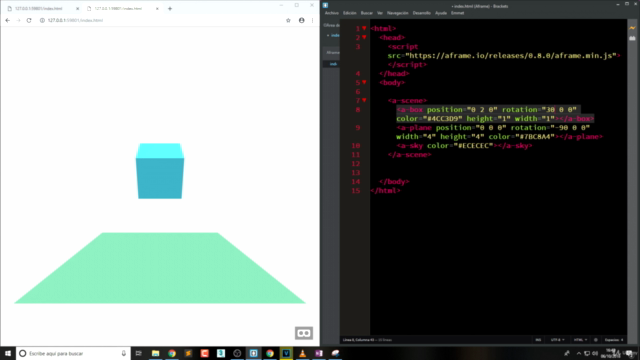Click the blue box in the A-Frame scene
This screenshot has height=360, width=640.
pos(160,171)
